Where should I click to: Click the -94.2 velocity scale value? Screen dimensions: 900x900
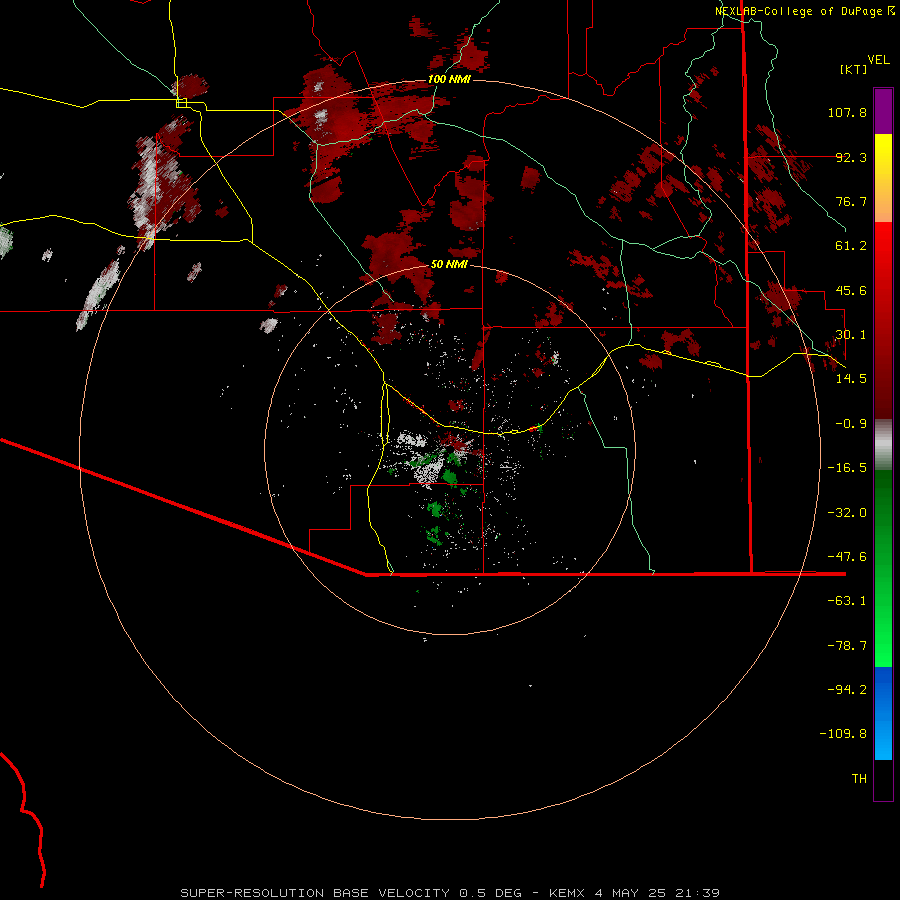click(847, 690)
